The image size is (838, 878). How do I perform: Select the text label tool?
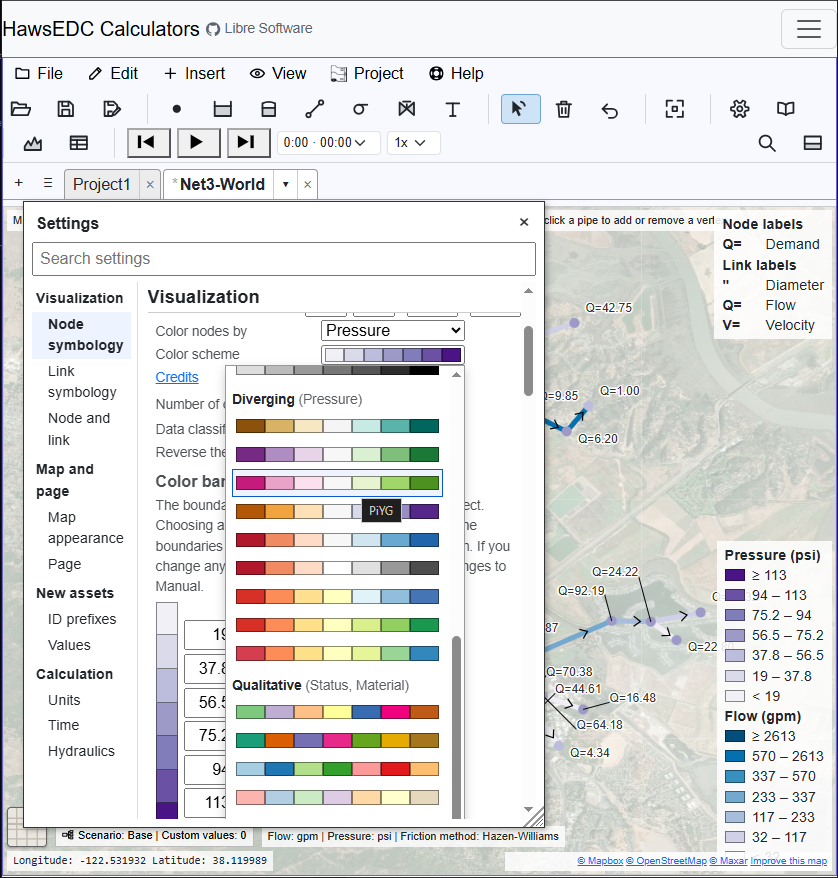tap(452, 109)
